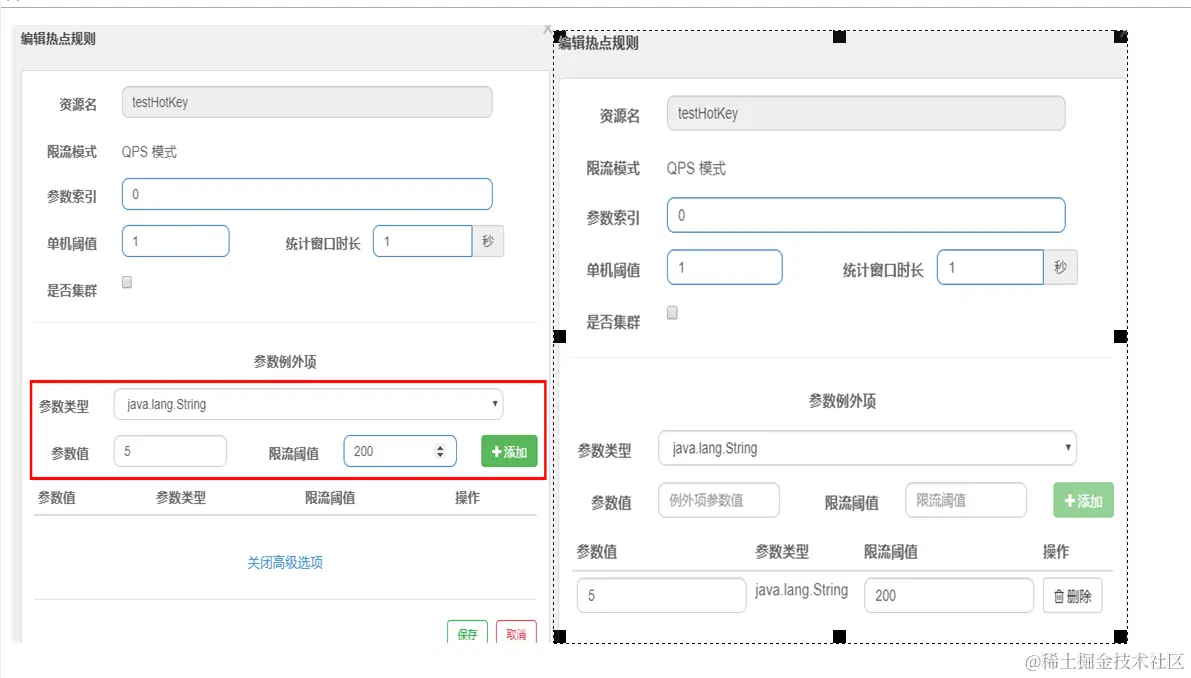
Task: Toggle the 是否集群 checkbox in left dialog
Action: pyautogui.click(x=127, y=282)
